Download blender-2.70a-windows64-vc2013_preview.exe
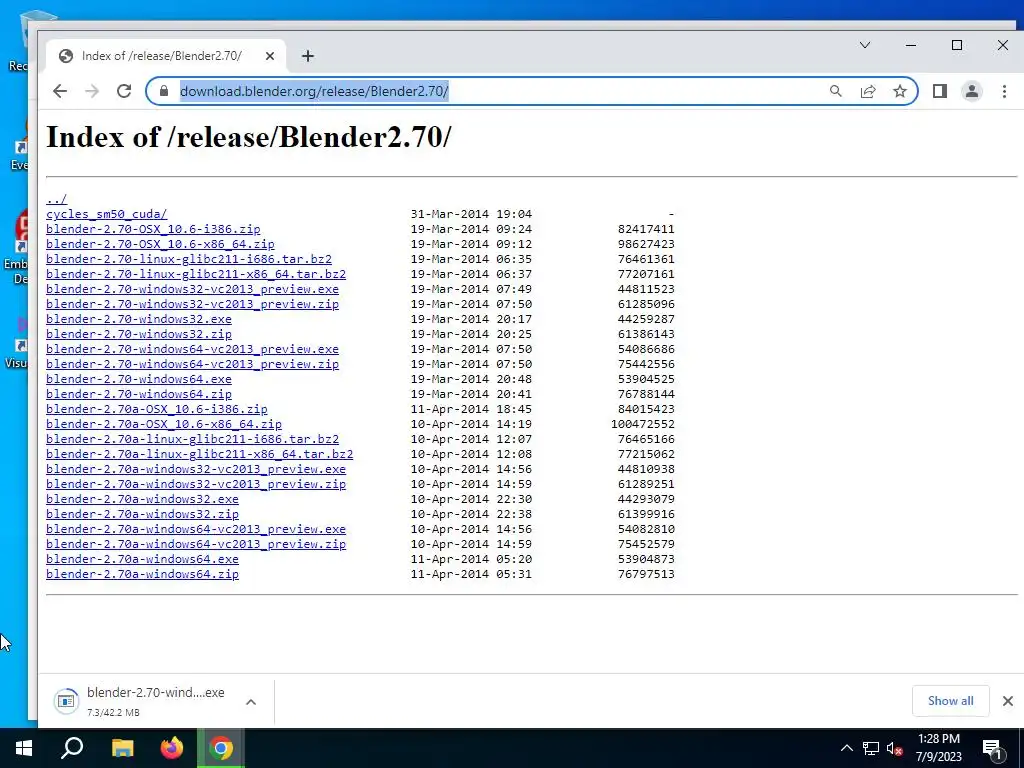The height and width of the screenshot is (768, 1024). [x=196, y=529]
